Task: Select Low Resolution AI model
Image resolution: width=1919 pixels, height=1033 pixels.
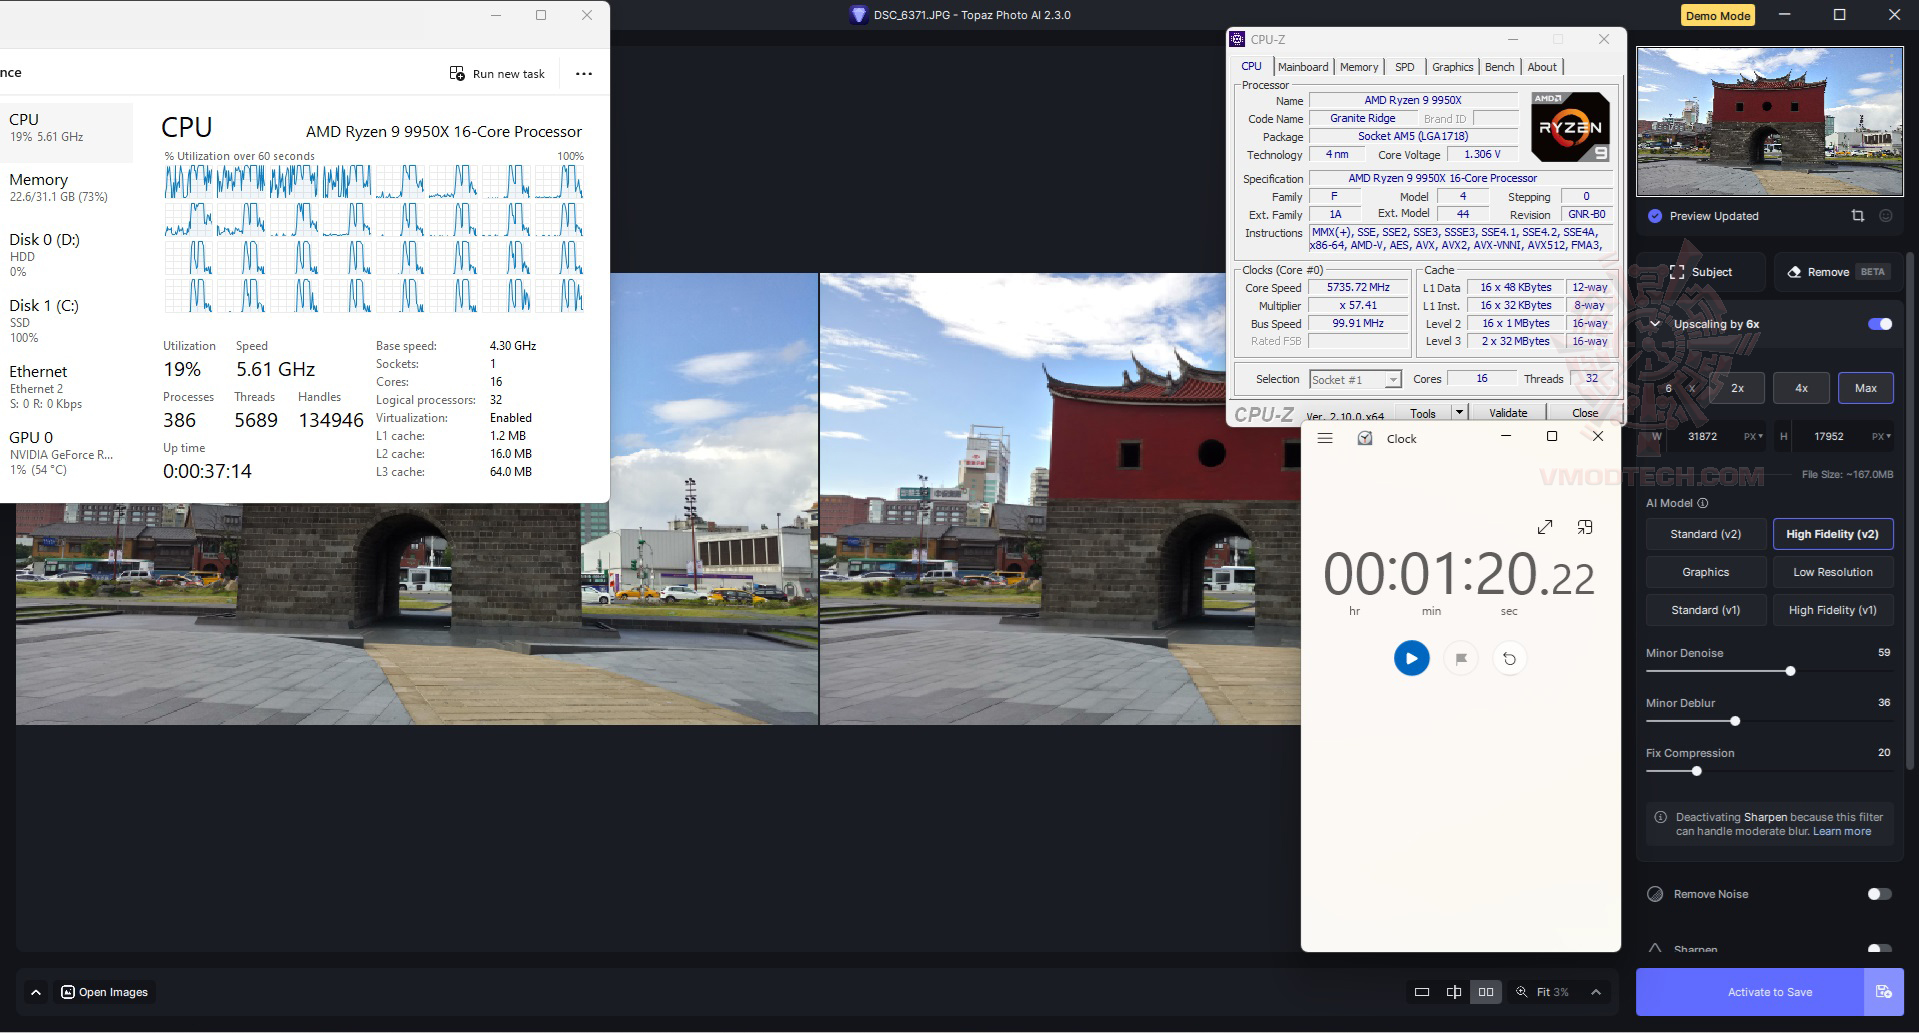Action: pos(1832,572)
